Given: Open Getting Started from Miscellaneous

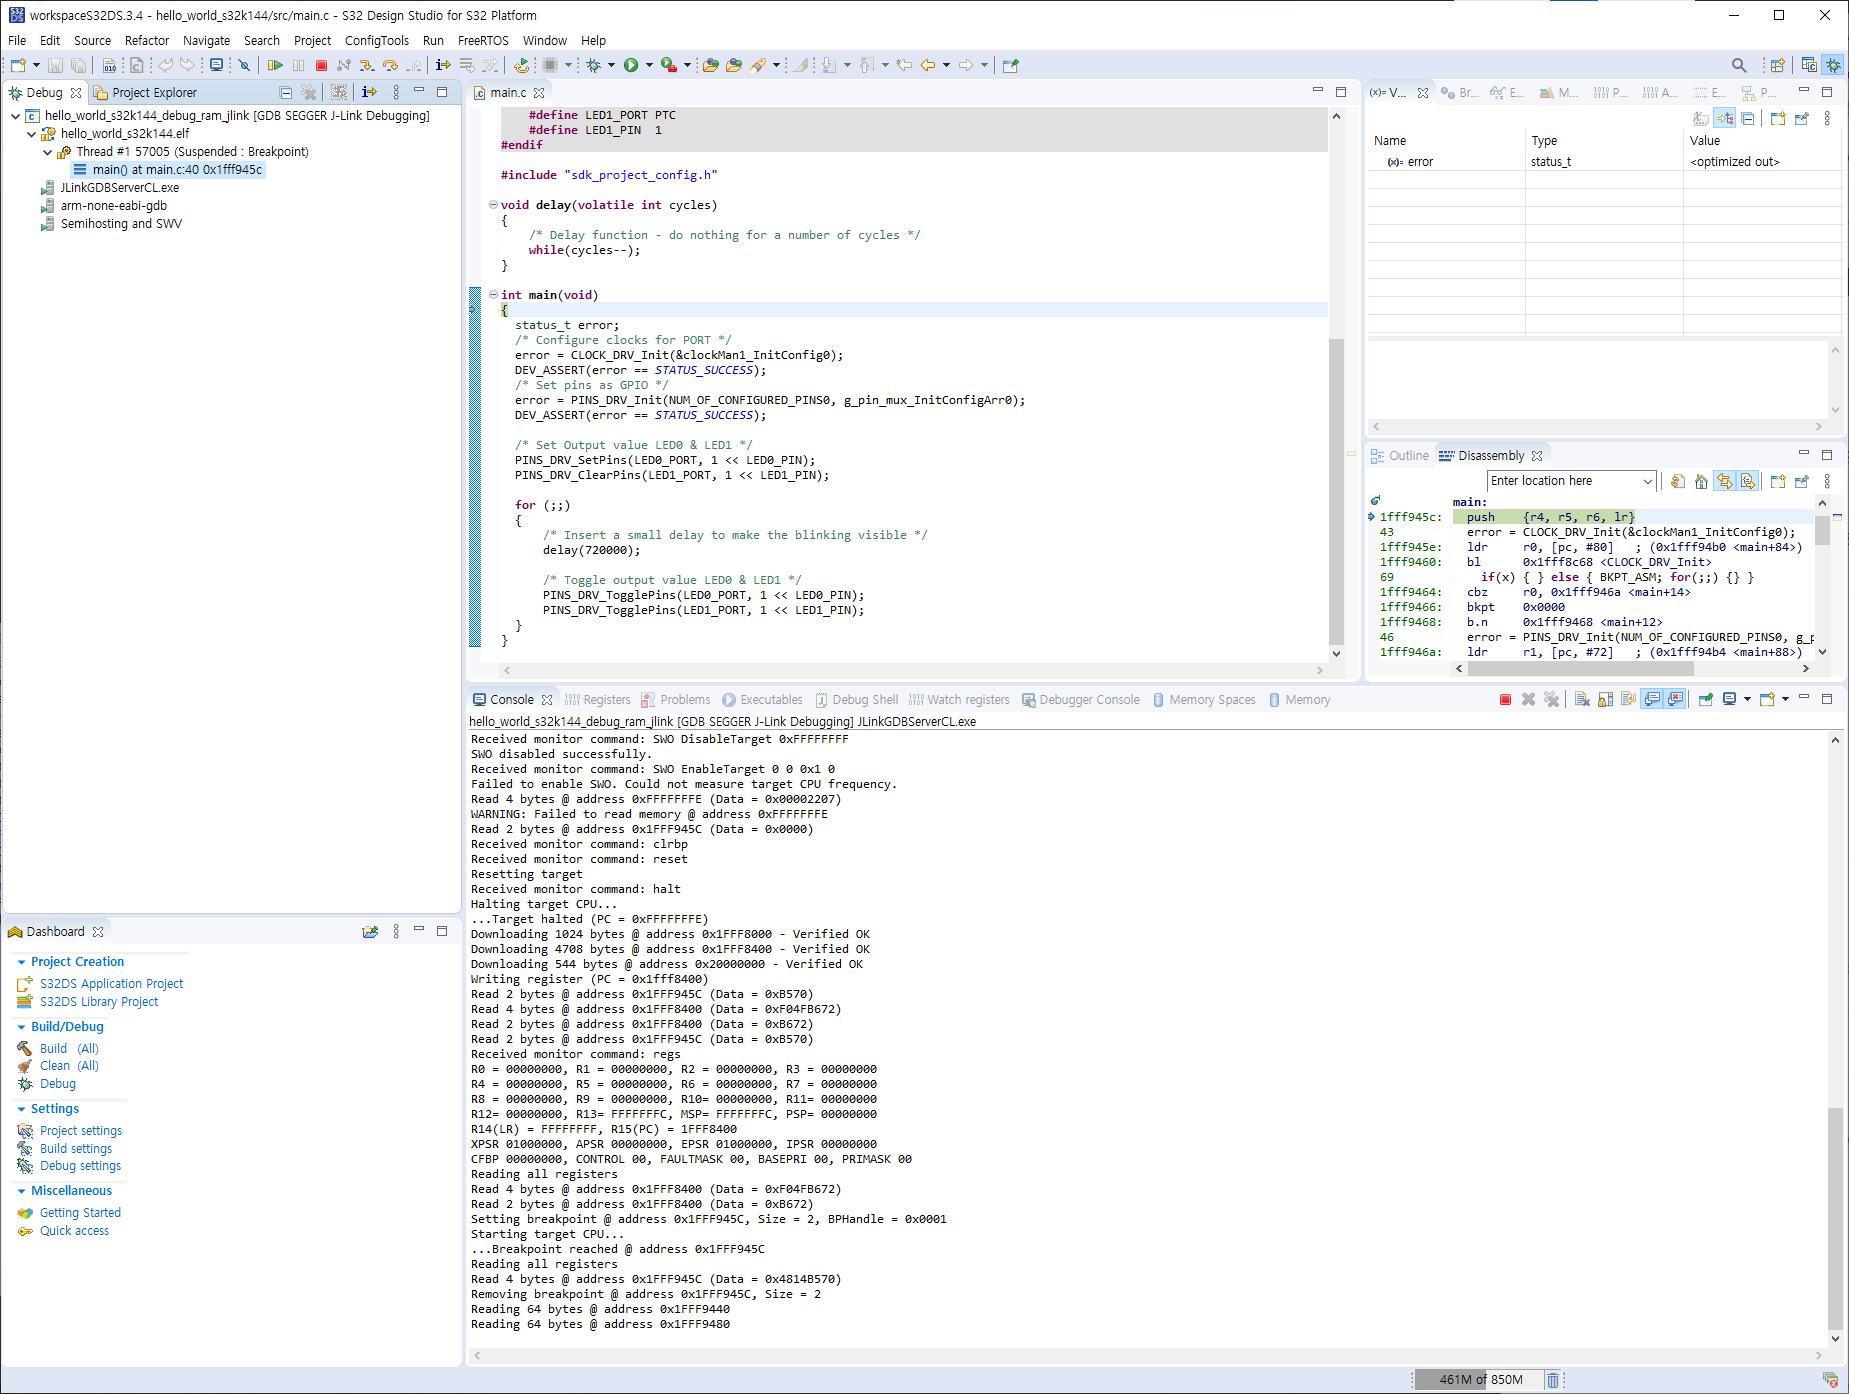Looking at the screenshot, I should click(x=79, y=1212).
